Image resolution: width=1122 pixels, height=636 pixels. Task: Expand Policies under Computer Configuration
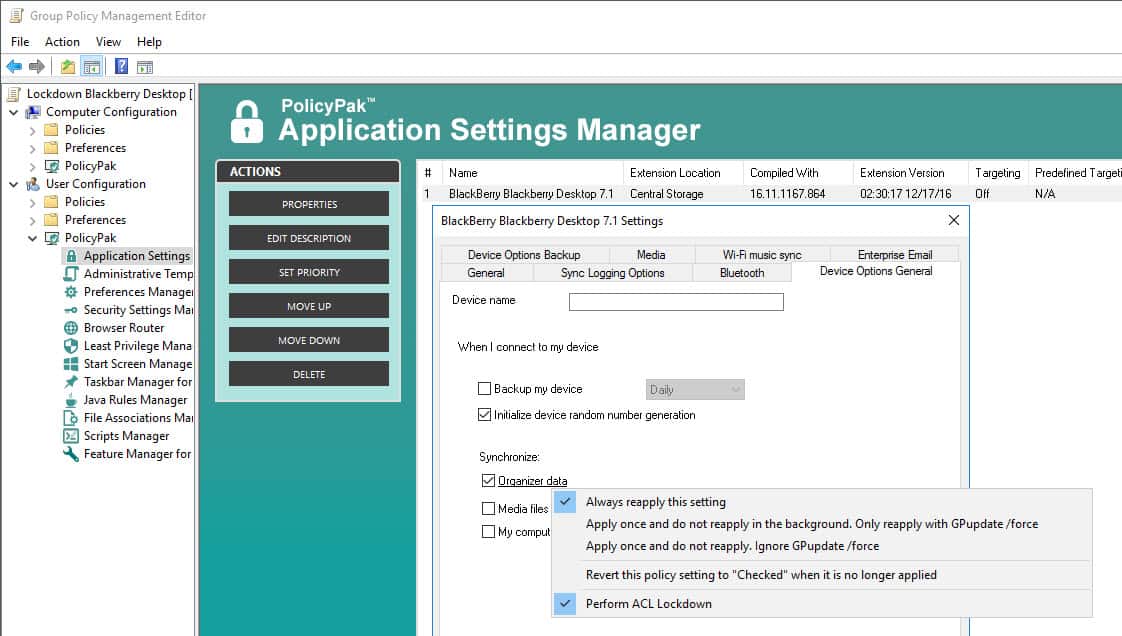(32, 130)
